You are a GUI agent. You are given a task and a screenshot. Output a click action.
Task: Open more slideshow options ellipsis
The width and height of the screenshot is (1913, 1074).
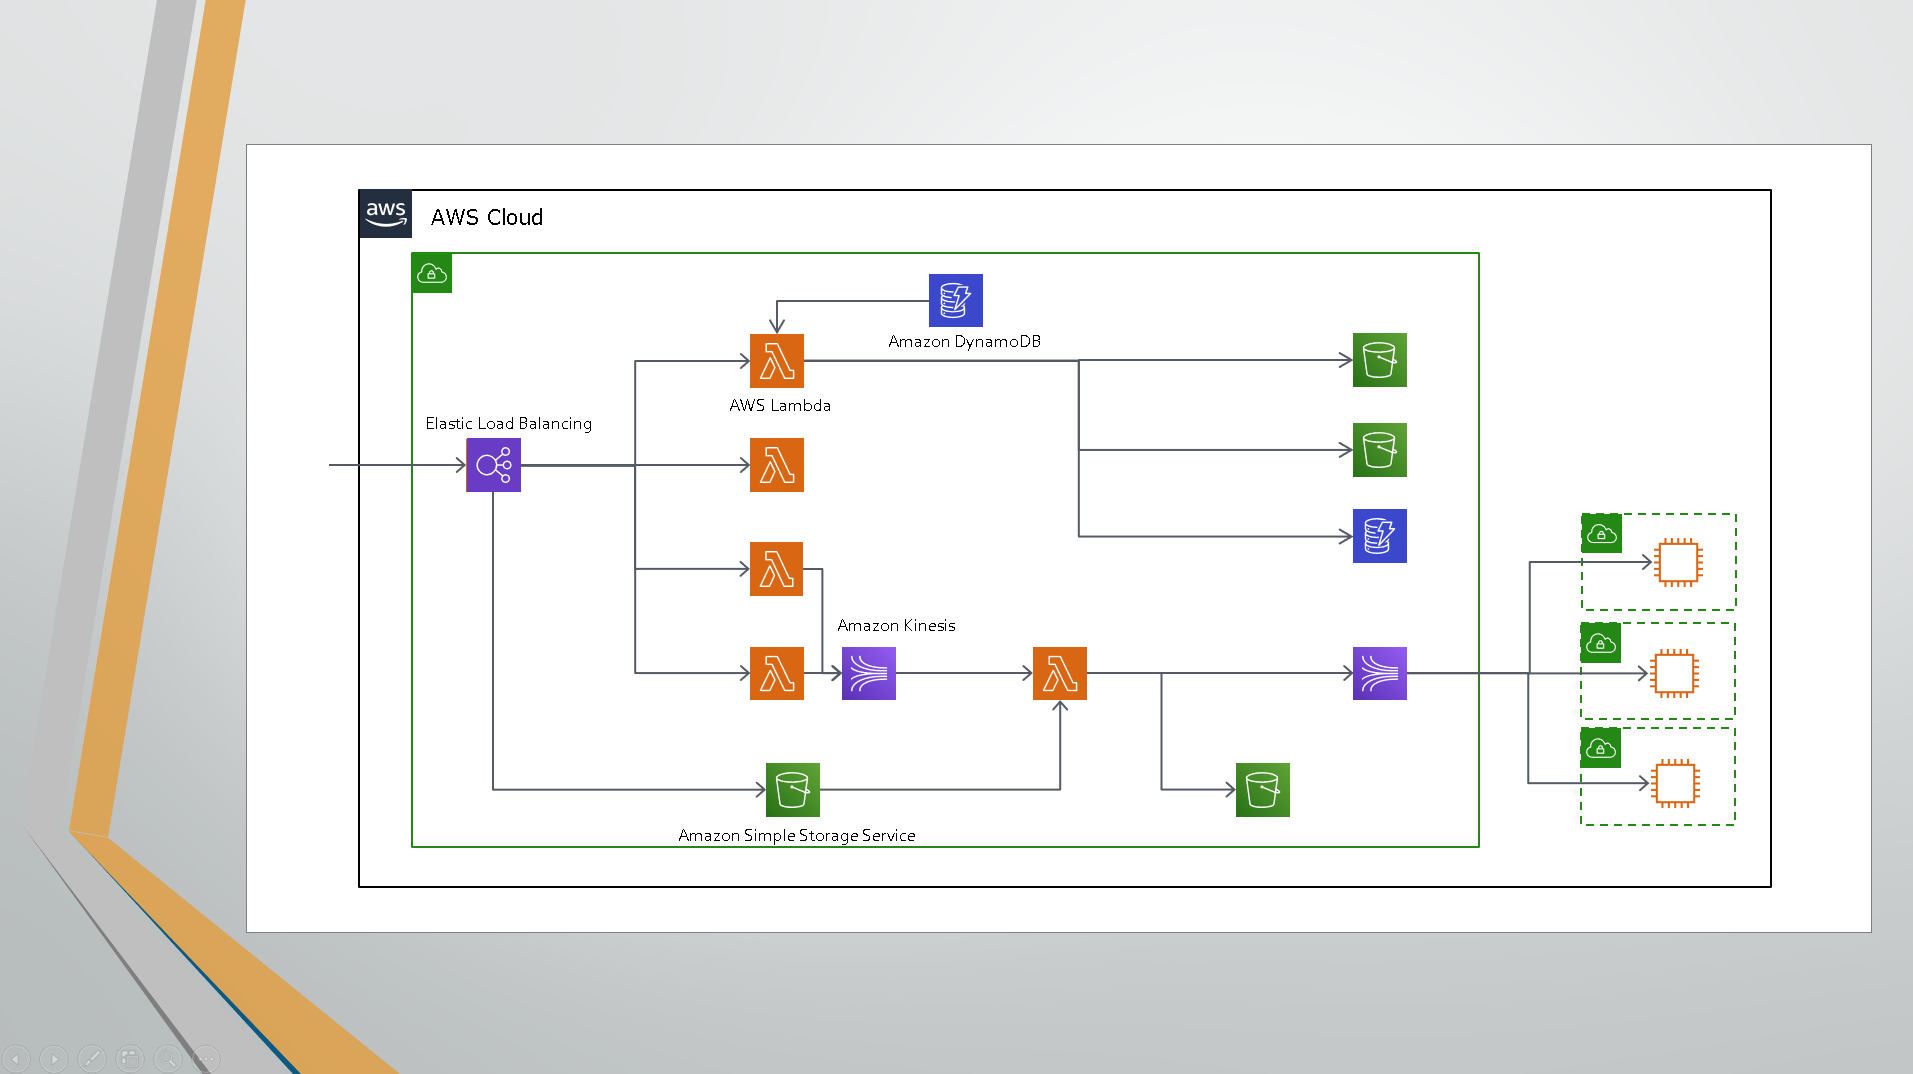tap(205, 1057)
